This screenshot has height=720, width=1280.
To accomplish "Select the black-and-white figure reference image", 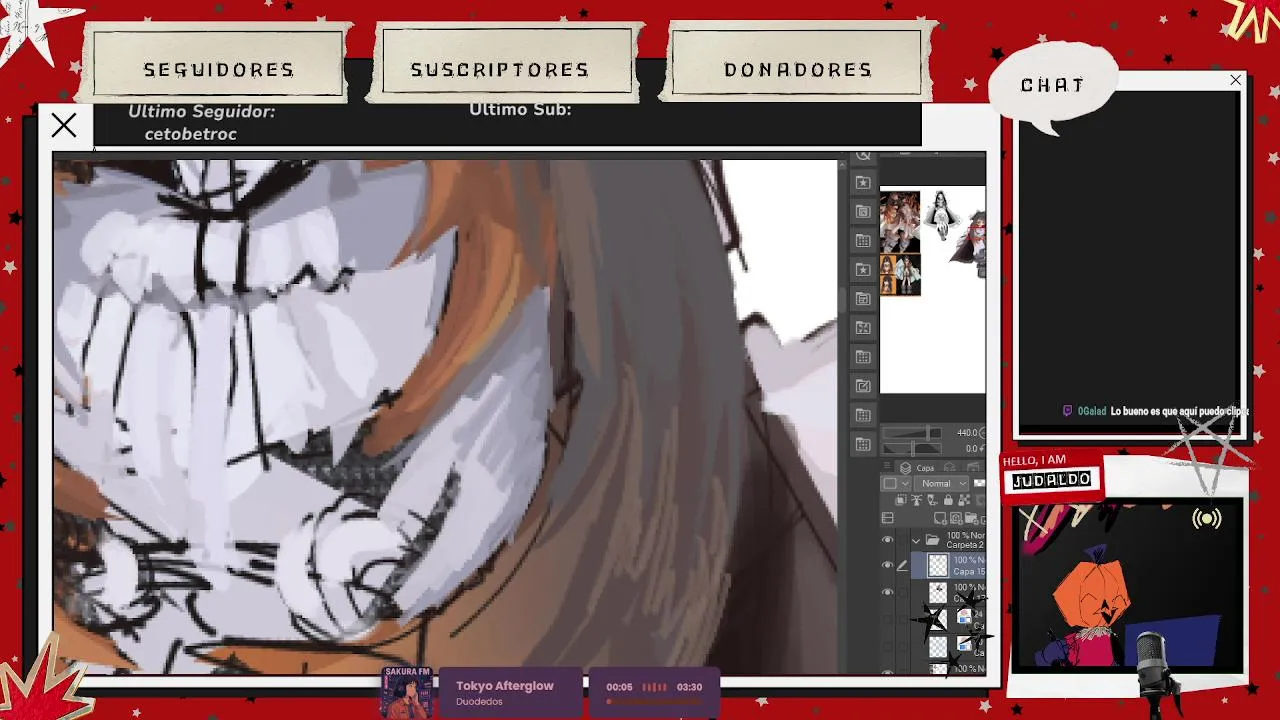I will (941, 215).
